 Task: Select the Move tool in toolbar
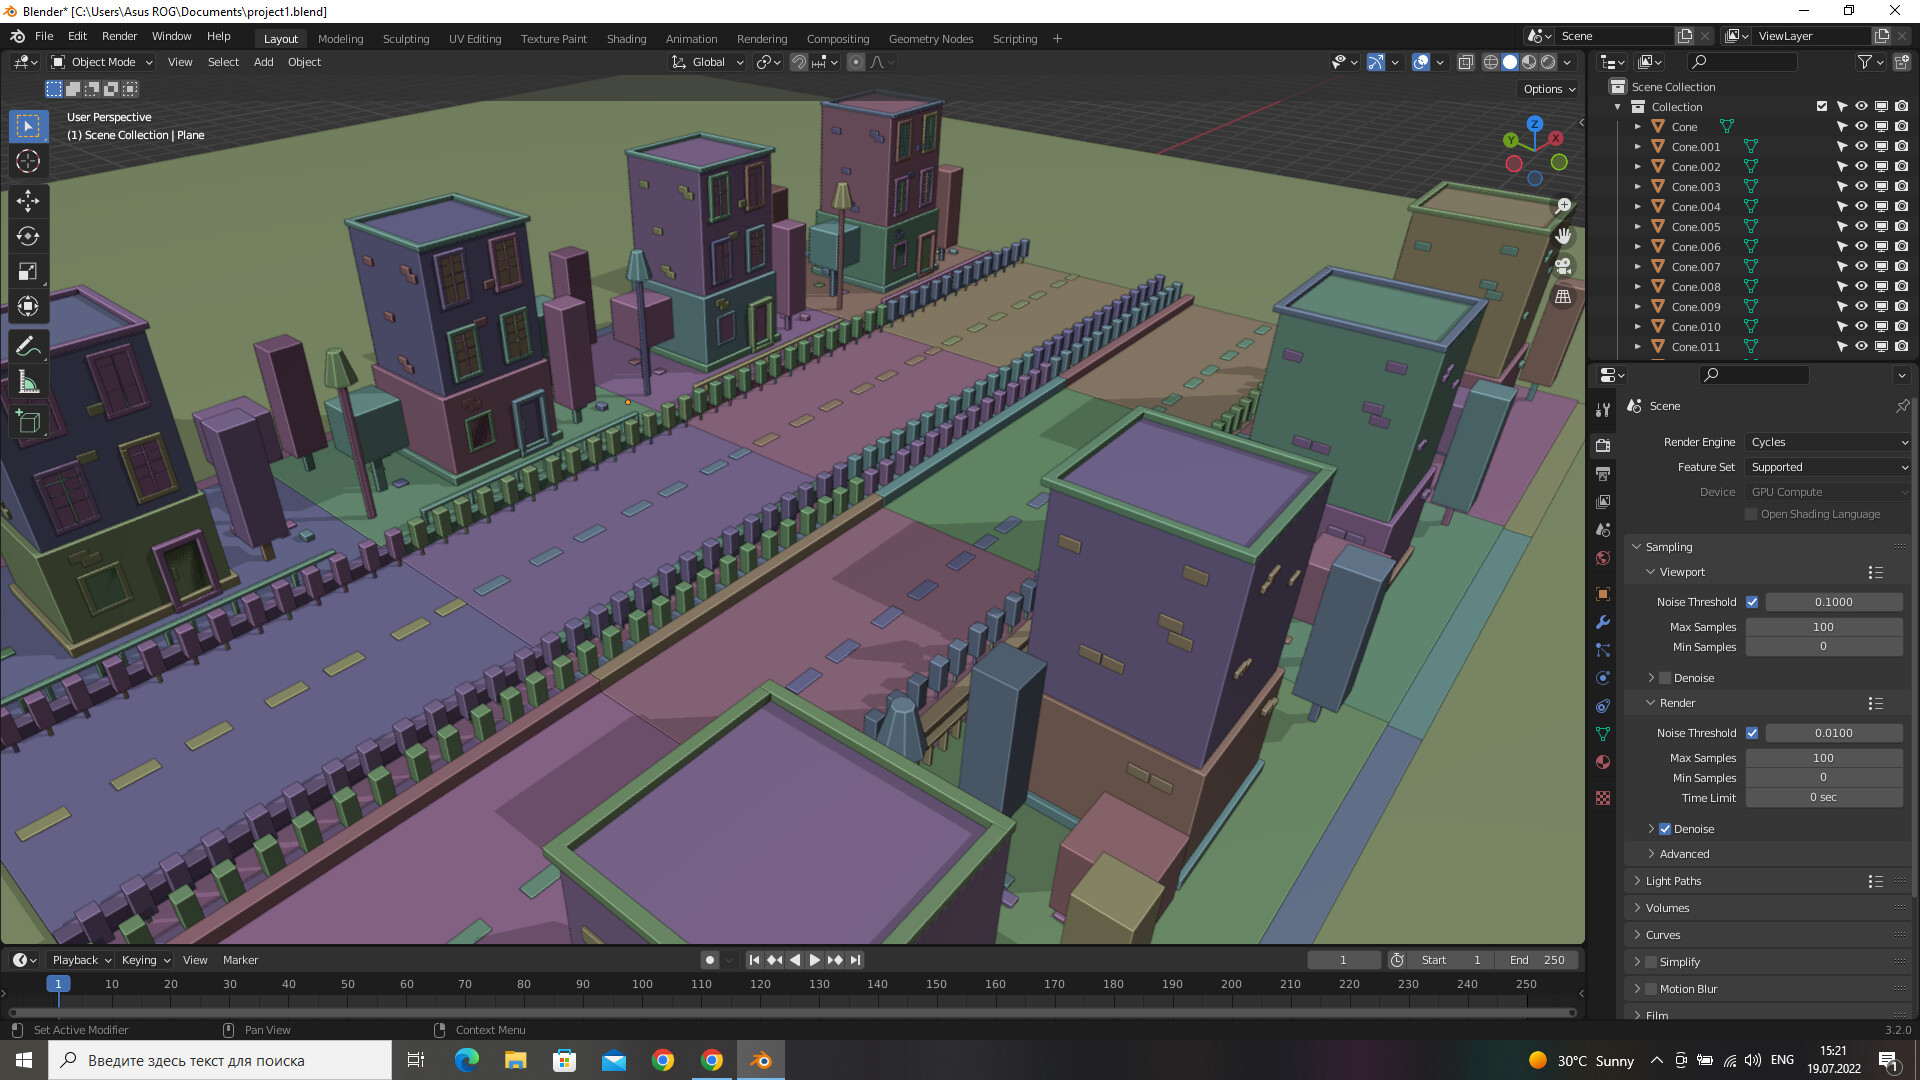[29, 200]
